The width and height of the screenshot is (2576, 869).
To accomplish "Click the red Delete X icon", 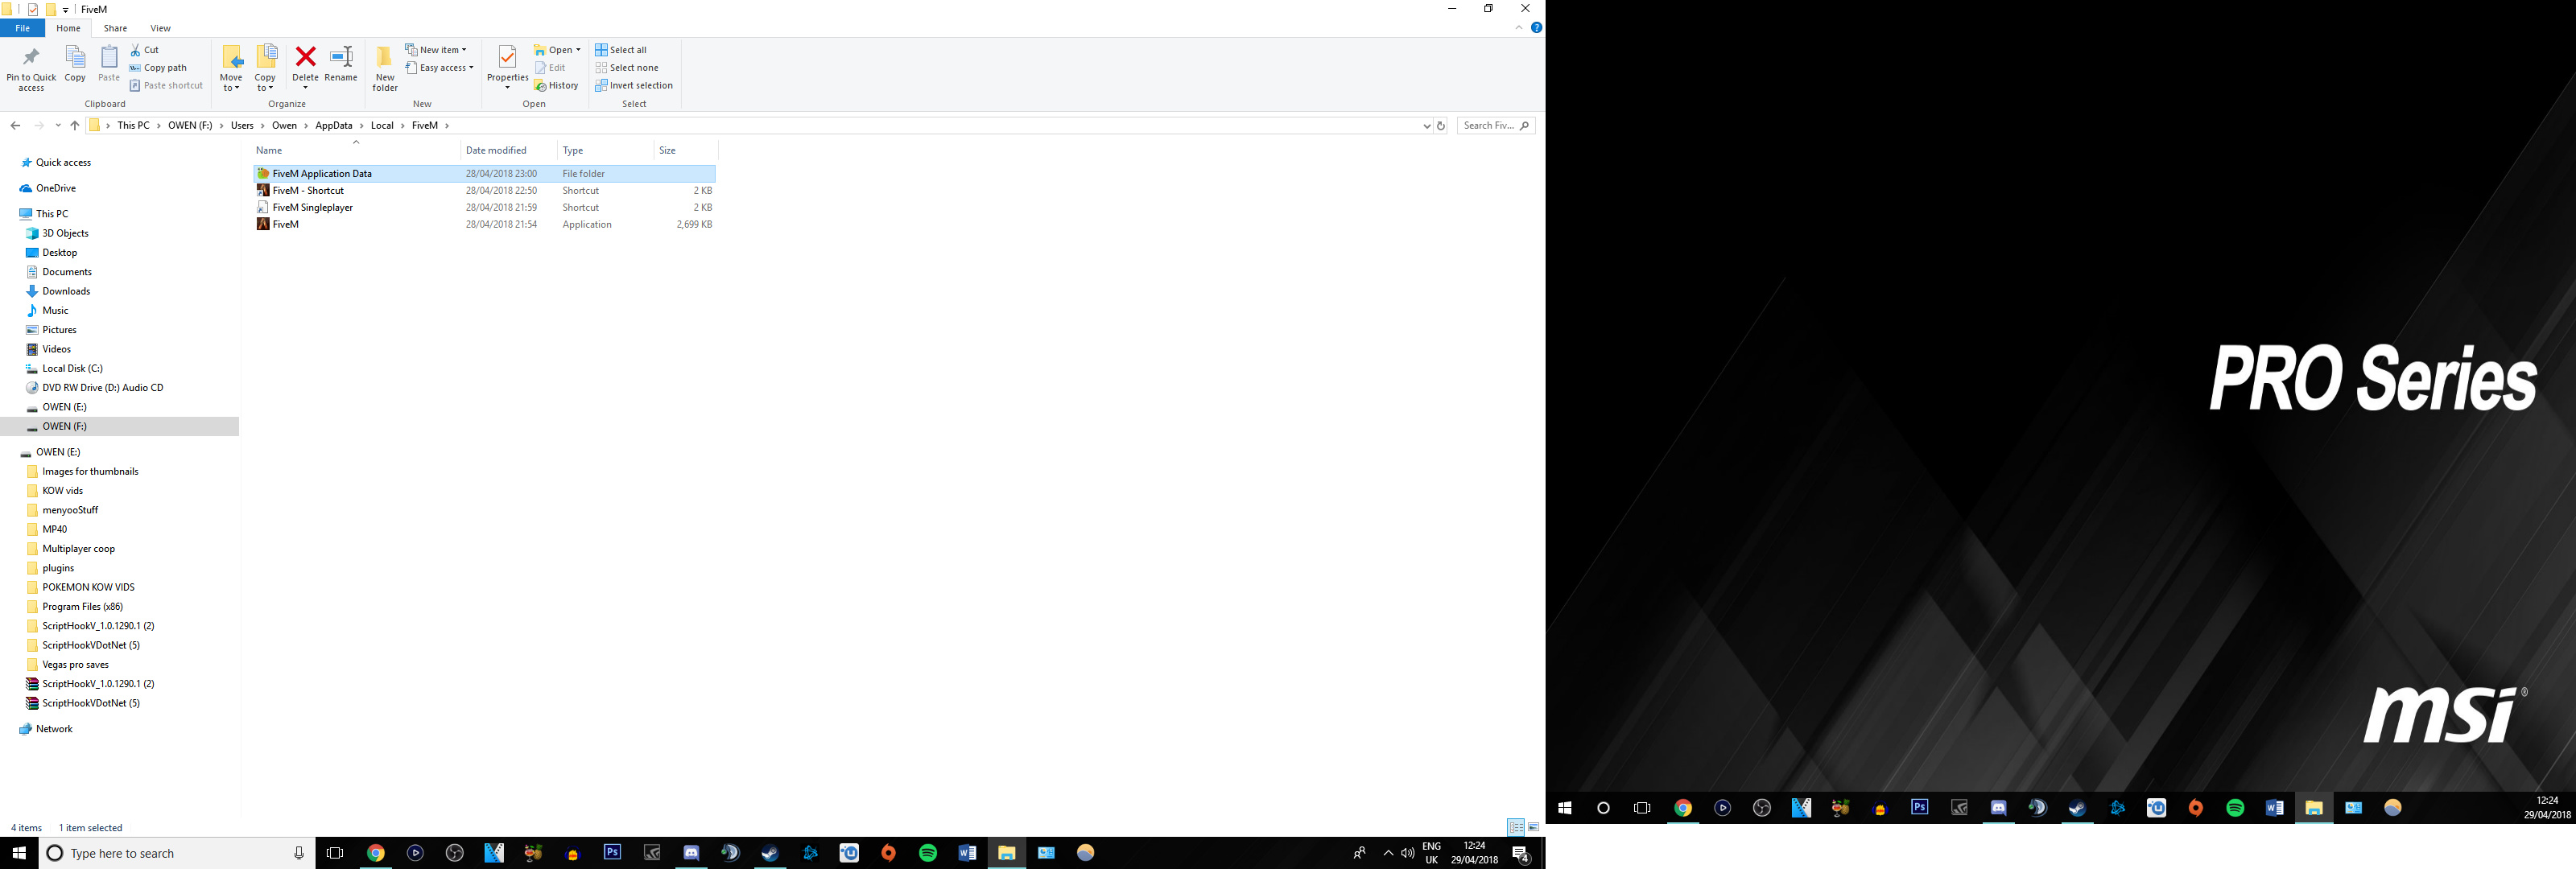I will pos(306,57).
